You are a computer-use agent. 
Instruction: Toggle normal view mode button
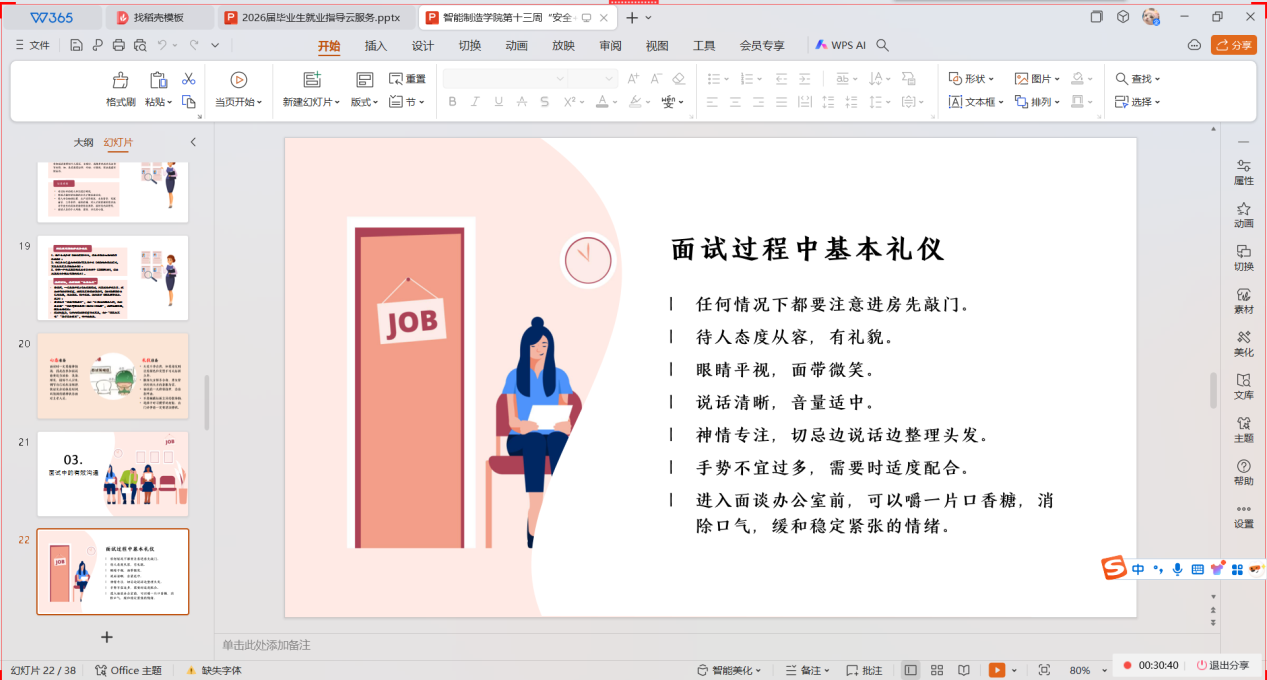tap(910, 670)
